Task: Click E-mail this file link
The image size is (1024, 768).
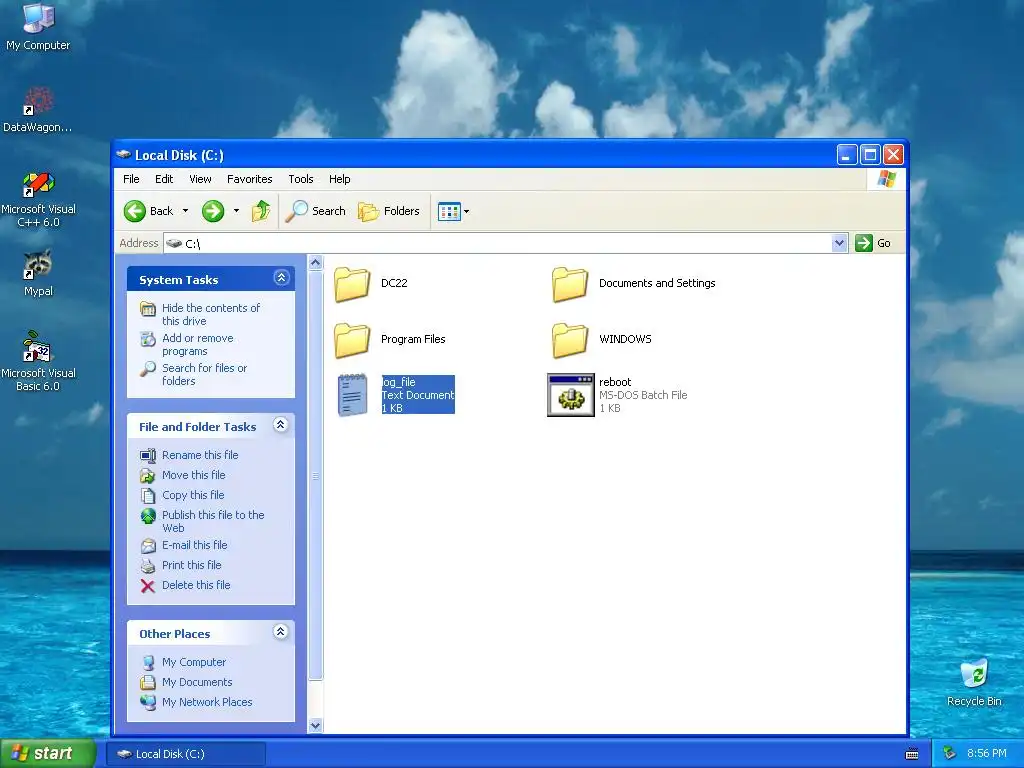Action: [x=195, y=545]
